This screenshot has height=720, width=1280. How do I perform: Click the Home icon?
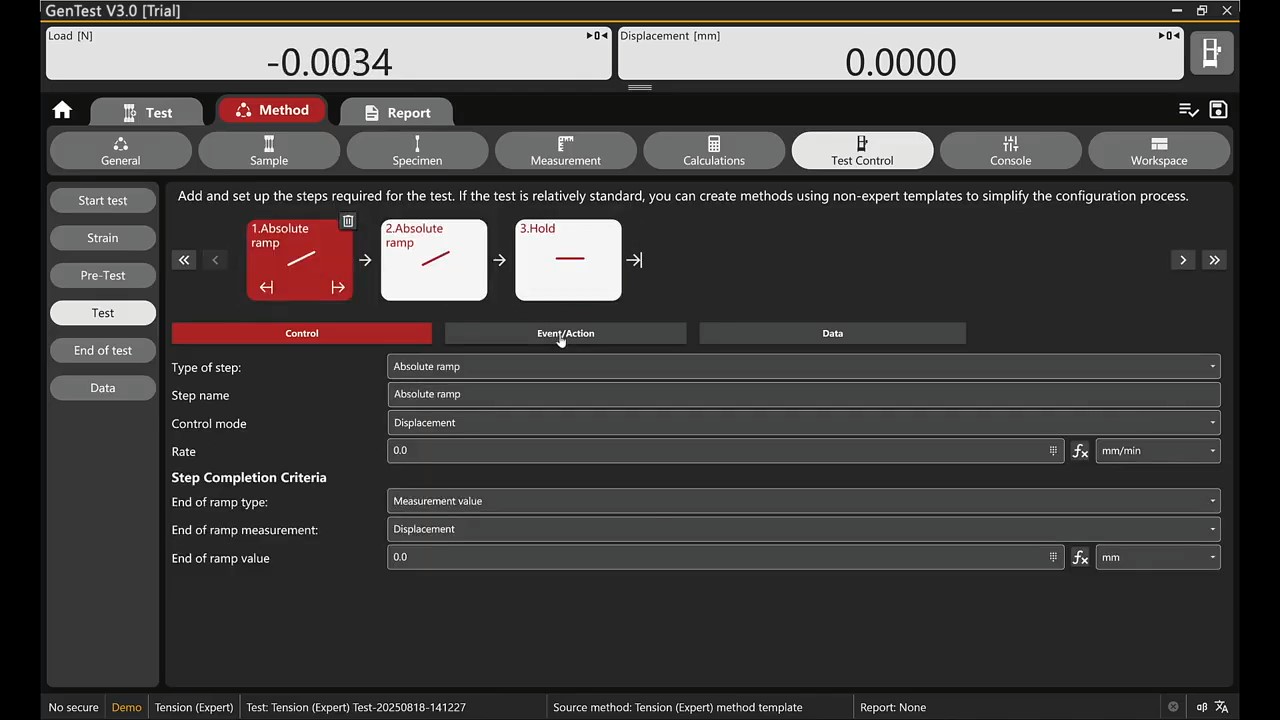click(x=62, y=111)
